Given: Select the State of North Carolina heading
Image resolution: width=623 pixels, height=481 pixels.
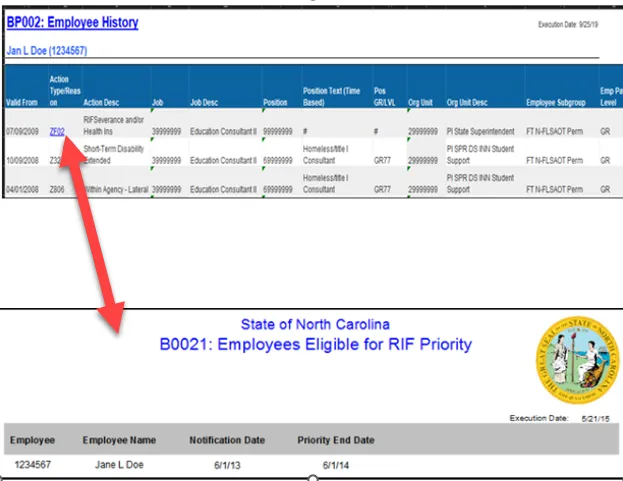Looking at the screenshot, I should pos(315,325).
